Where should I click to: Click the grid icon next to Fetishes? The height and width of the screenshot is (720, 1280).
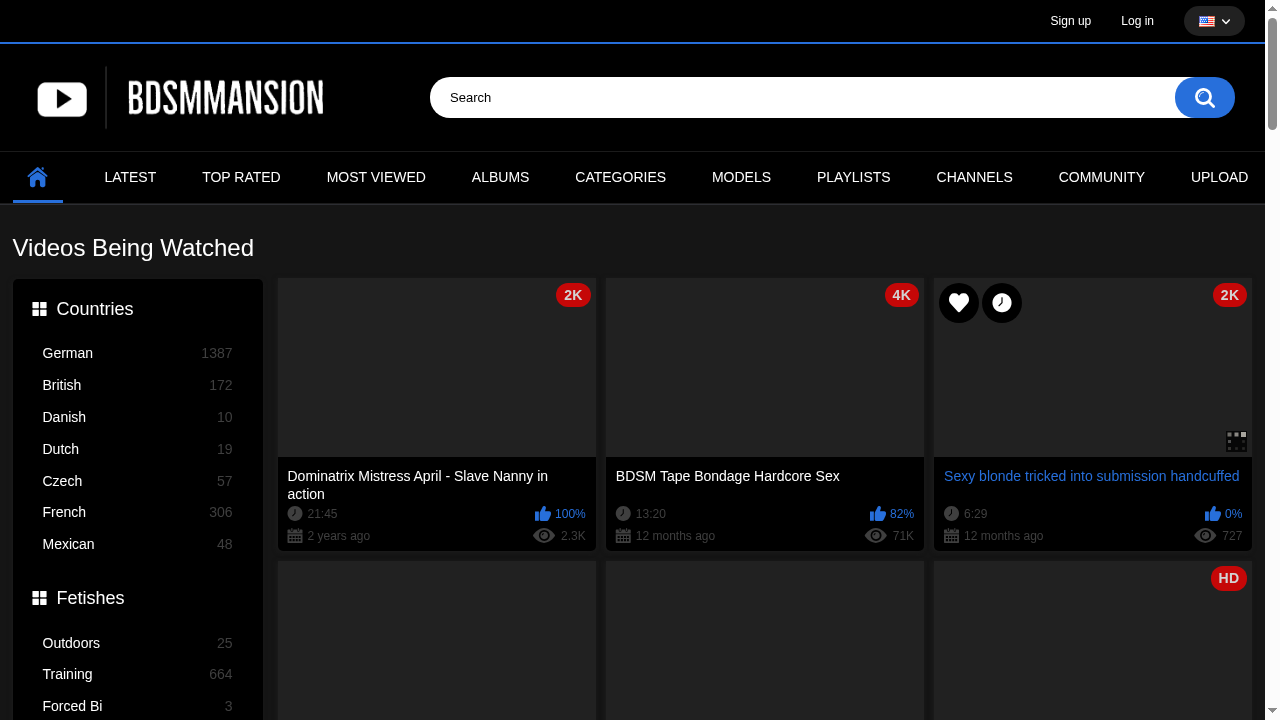(x=40, y=598)
